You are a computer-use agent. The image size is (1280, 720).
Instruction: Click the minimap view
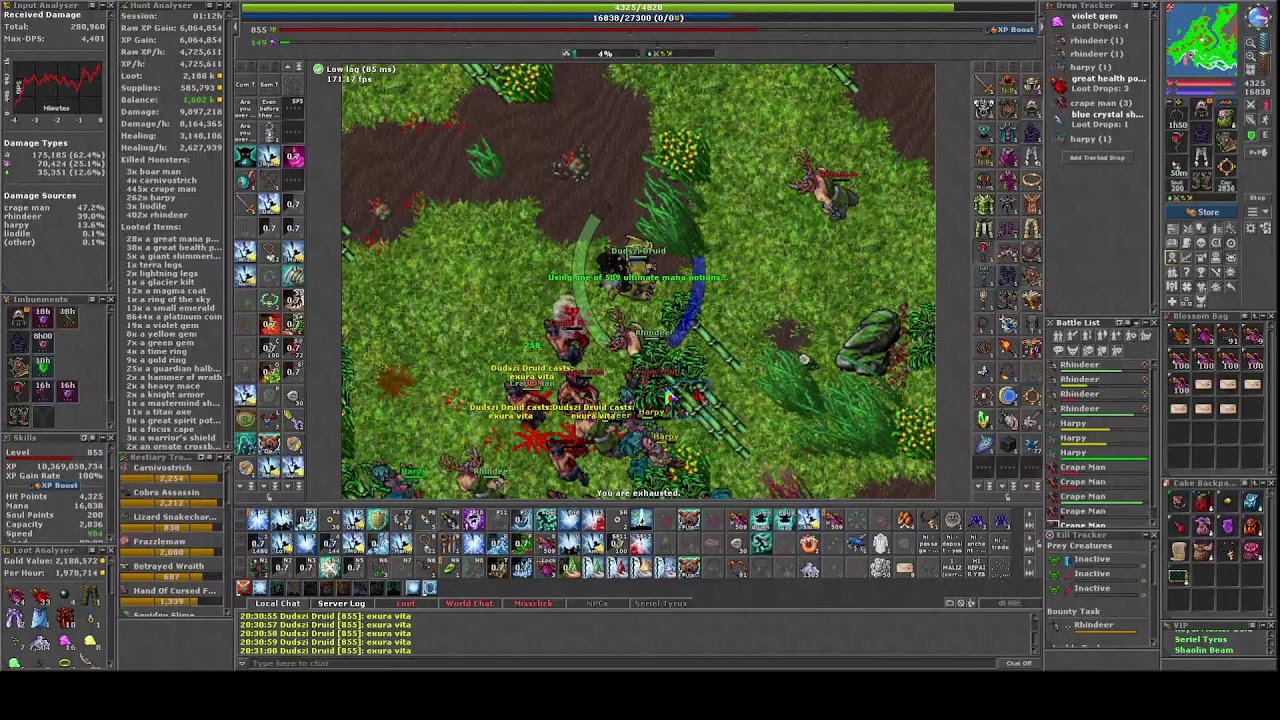click(x=1202, y=40)
